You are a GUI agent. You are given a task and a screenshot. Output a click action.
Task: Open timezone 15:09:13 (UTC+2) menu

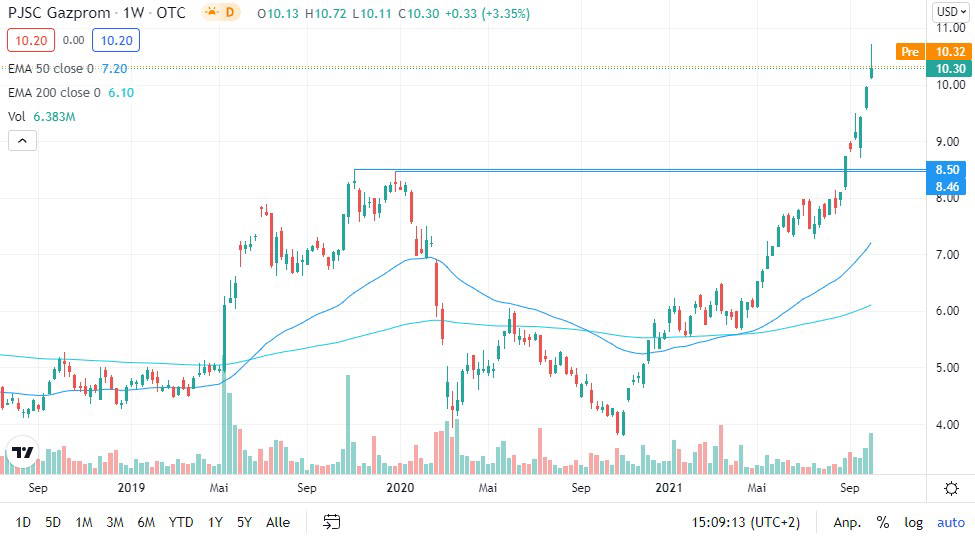[x=746, y=522]
